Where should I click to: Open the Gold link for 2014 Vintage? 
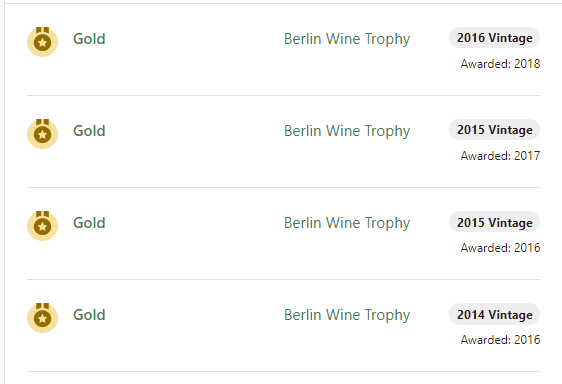(x=89, y=315)
